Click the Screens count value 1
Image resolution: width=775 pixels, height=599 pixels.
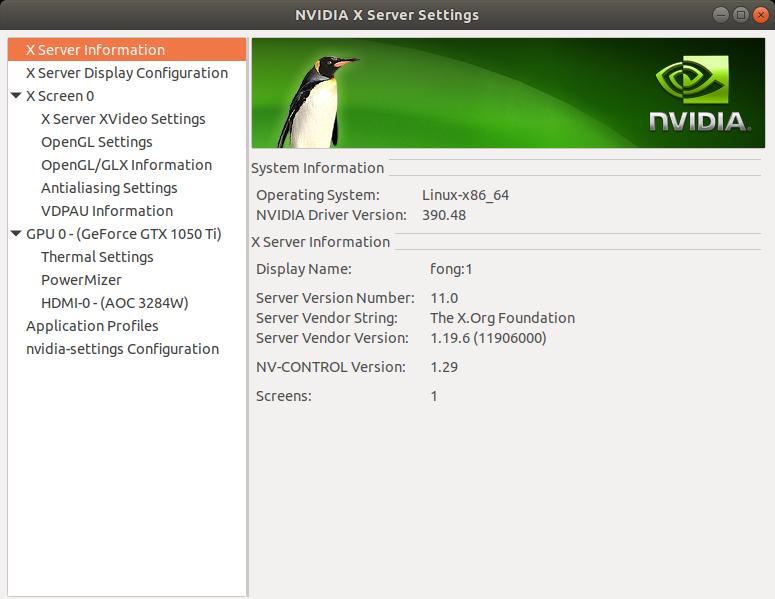434,396
